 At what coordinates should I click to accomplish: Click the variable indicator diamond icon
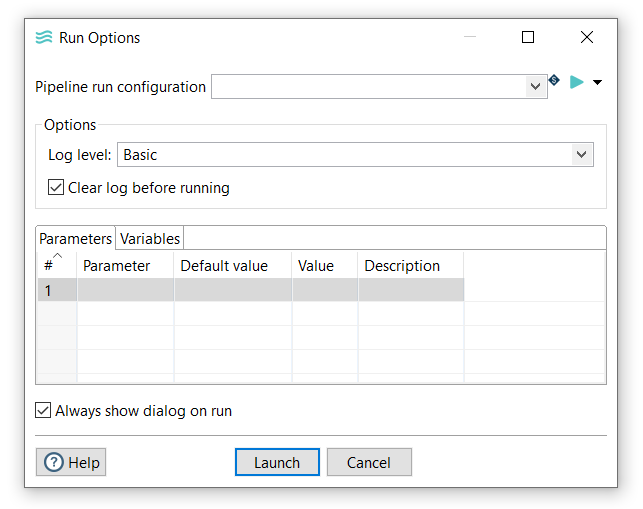[554, 80]
